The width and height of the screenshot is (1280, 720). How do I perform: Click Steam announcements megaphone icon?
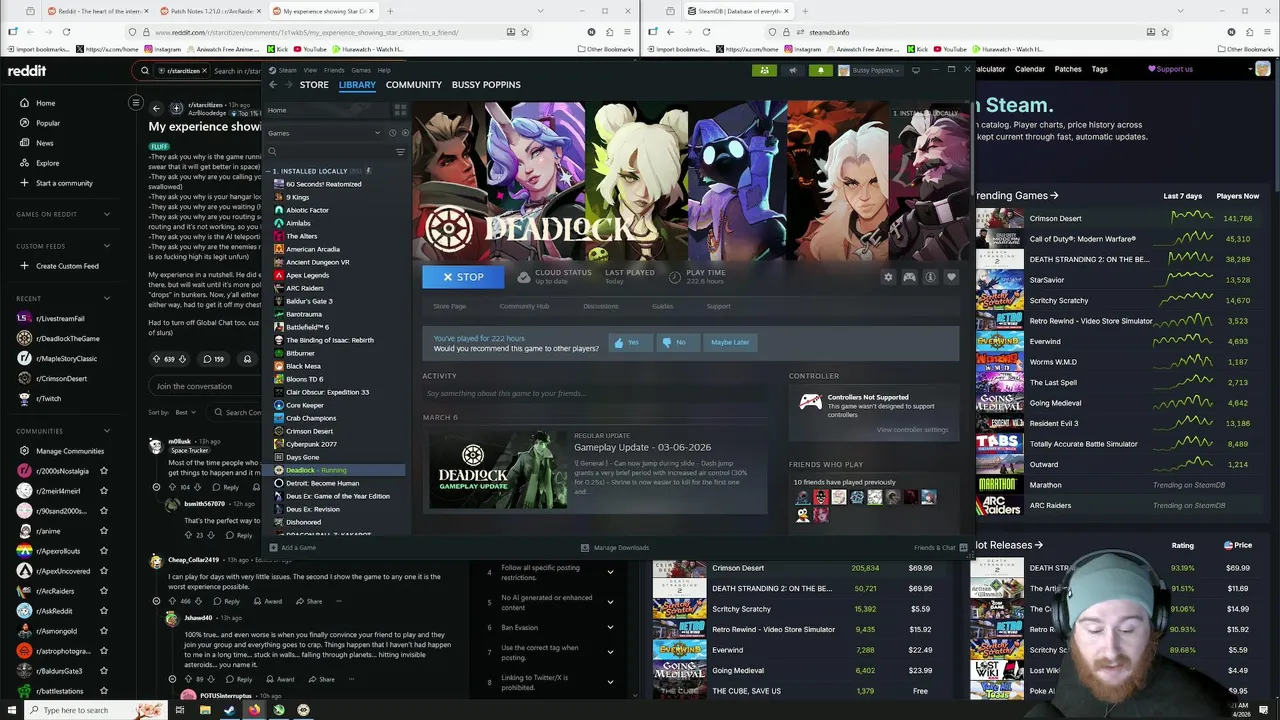pyautogui.click(x=793, y=70)
